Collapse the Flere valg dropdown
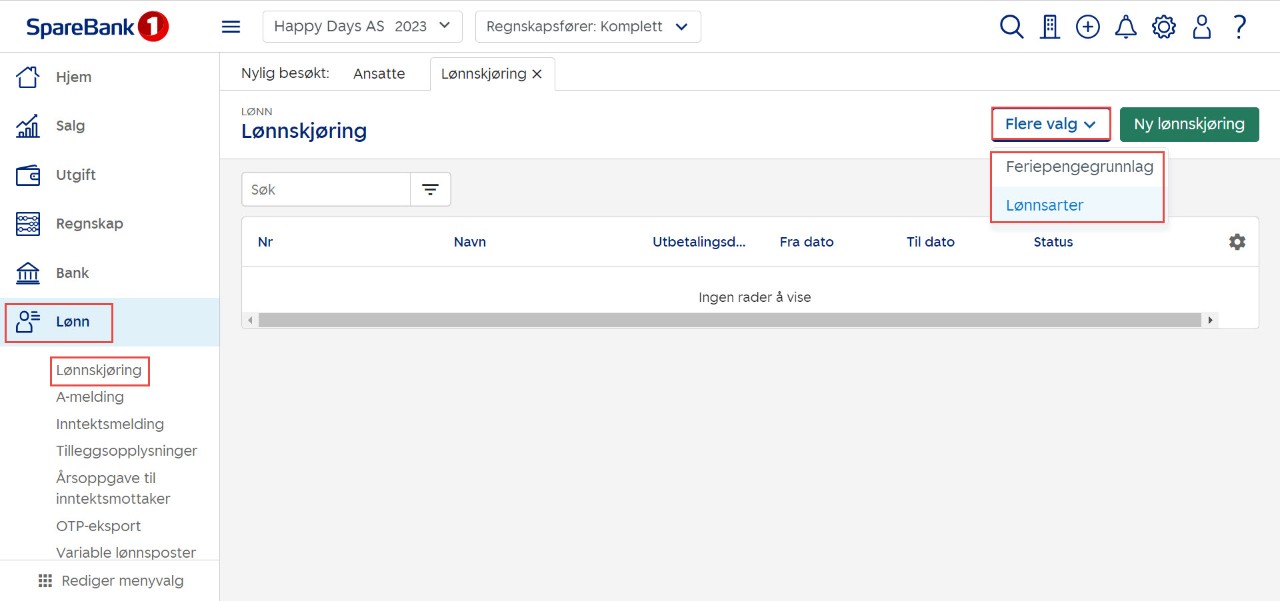The width and height of the screenshot is (1280, 601). click(x=1050, y=125)
